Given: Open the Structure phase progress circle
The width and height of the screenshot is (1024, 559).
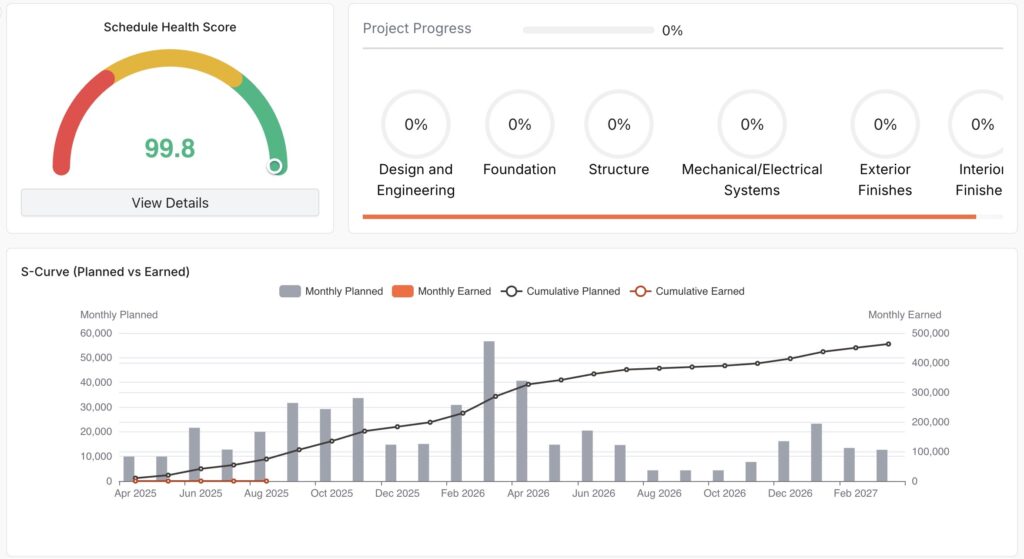Looking at the screenshot, I should 619,125.
